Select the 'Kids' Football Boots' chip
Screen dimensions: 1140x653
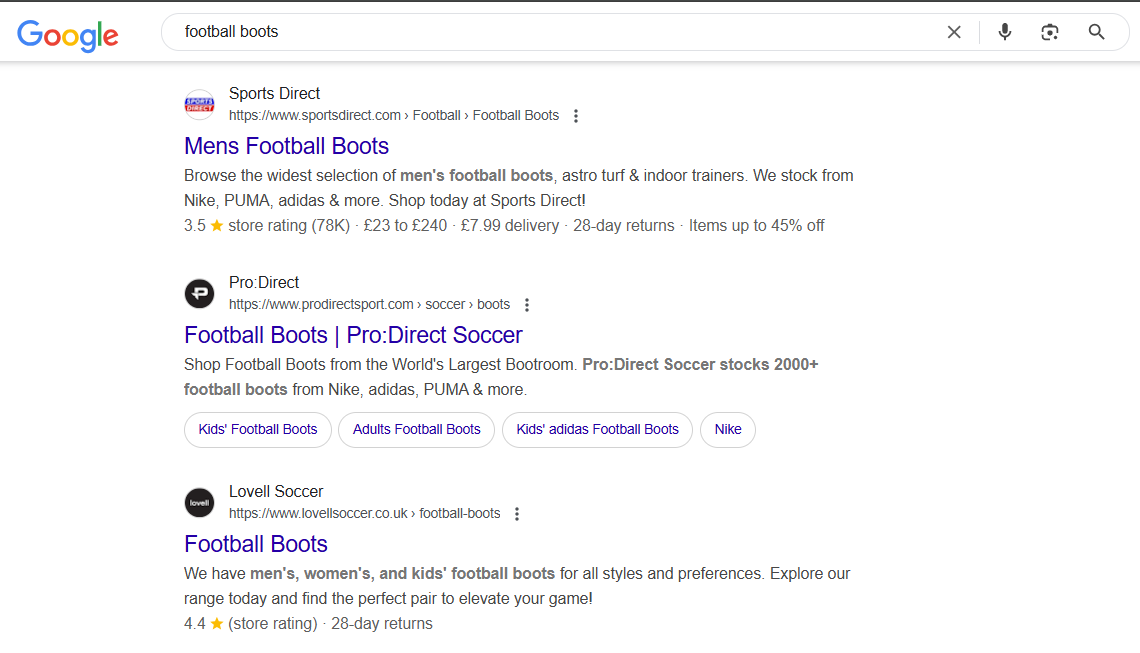point(258,430)
